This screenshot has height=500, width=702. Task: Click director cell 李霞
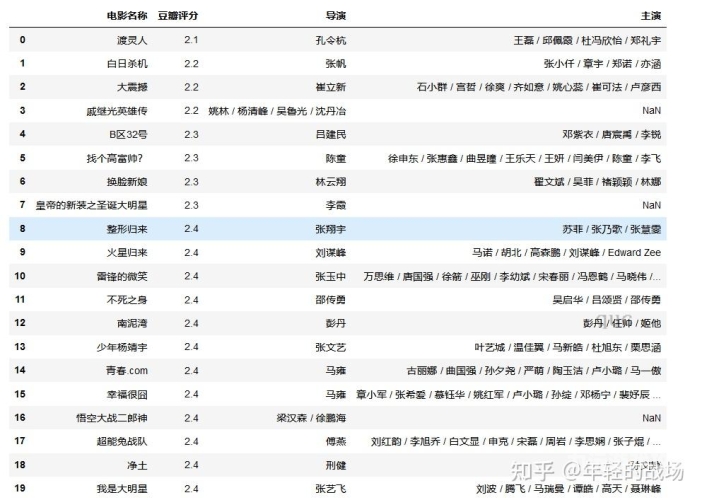[x=336, y=205]
